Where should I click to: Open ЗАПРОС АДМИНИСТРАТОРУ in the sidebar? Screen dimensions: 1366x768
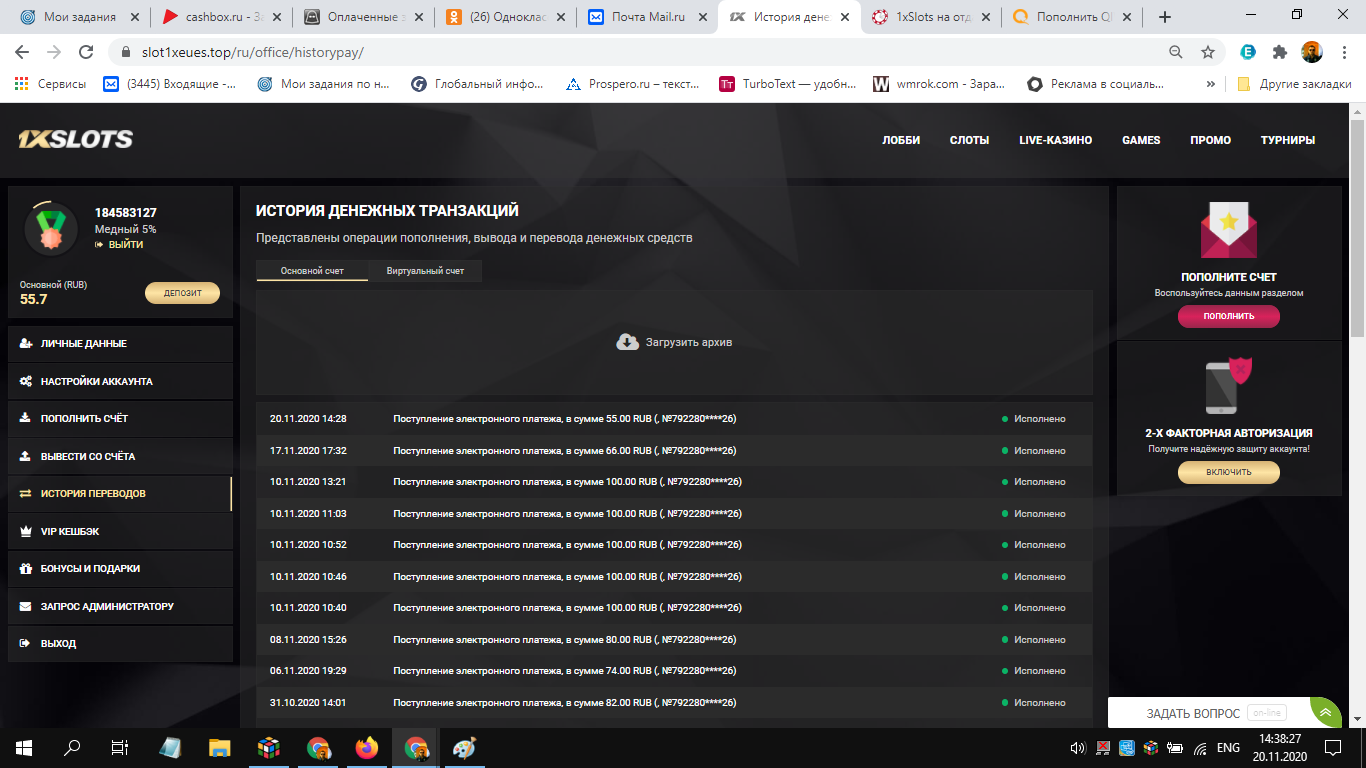[x=120, y=606]
